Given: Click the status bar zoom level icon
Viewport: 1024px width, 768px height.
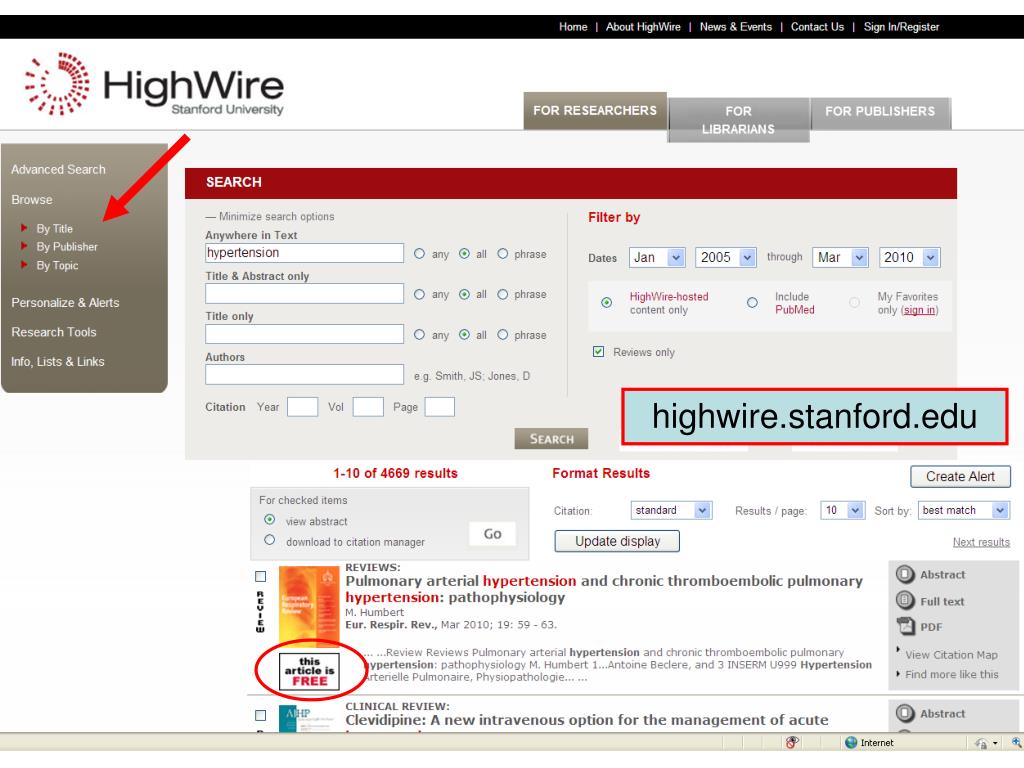Looking at the screenshot, I should (1016, 743).
